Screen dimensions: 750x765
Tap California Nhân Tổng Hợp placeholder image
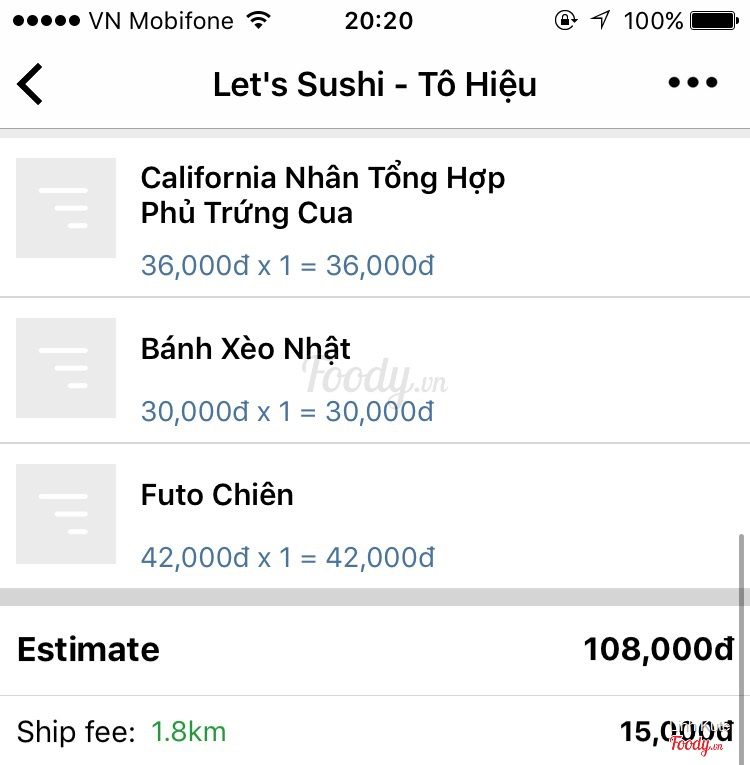(x=66, y=208)
